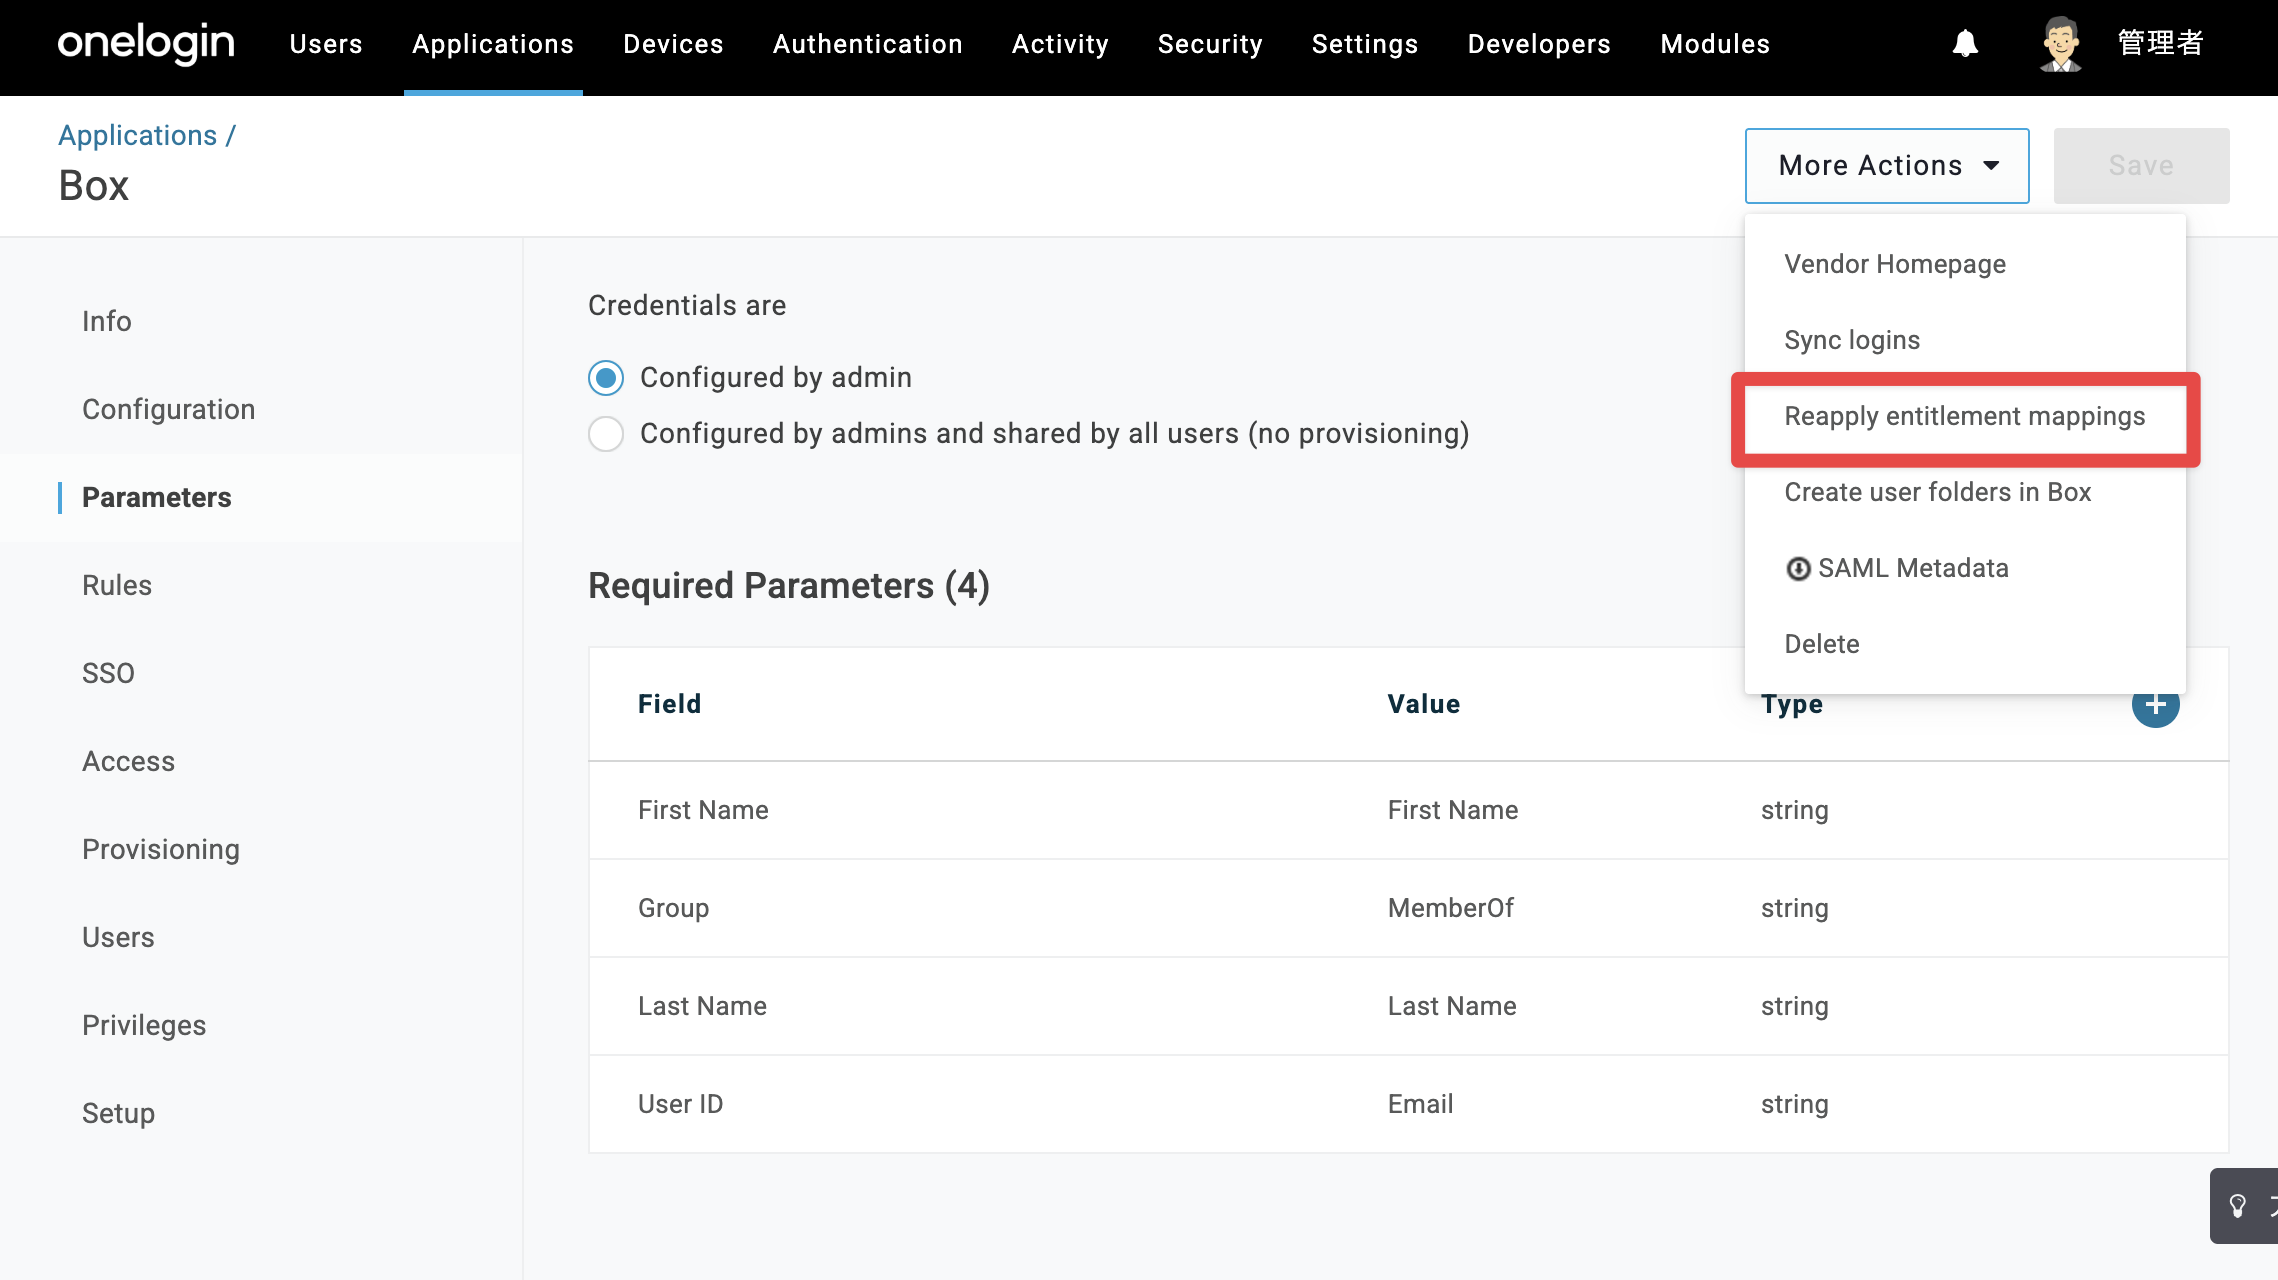Image resolution: width=2278 pixels, height=1280 pixels.
Task: Click the admin user avatar
Action: [2060, 44]
